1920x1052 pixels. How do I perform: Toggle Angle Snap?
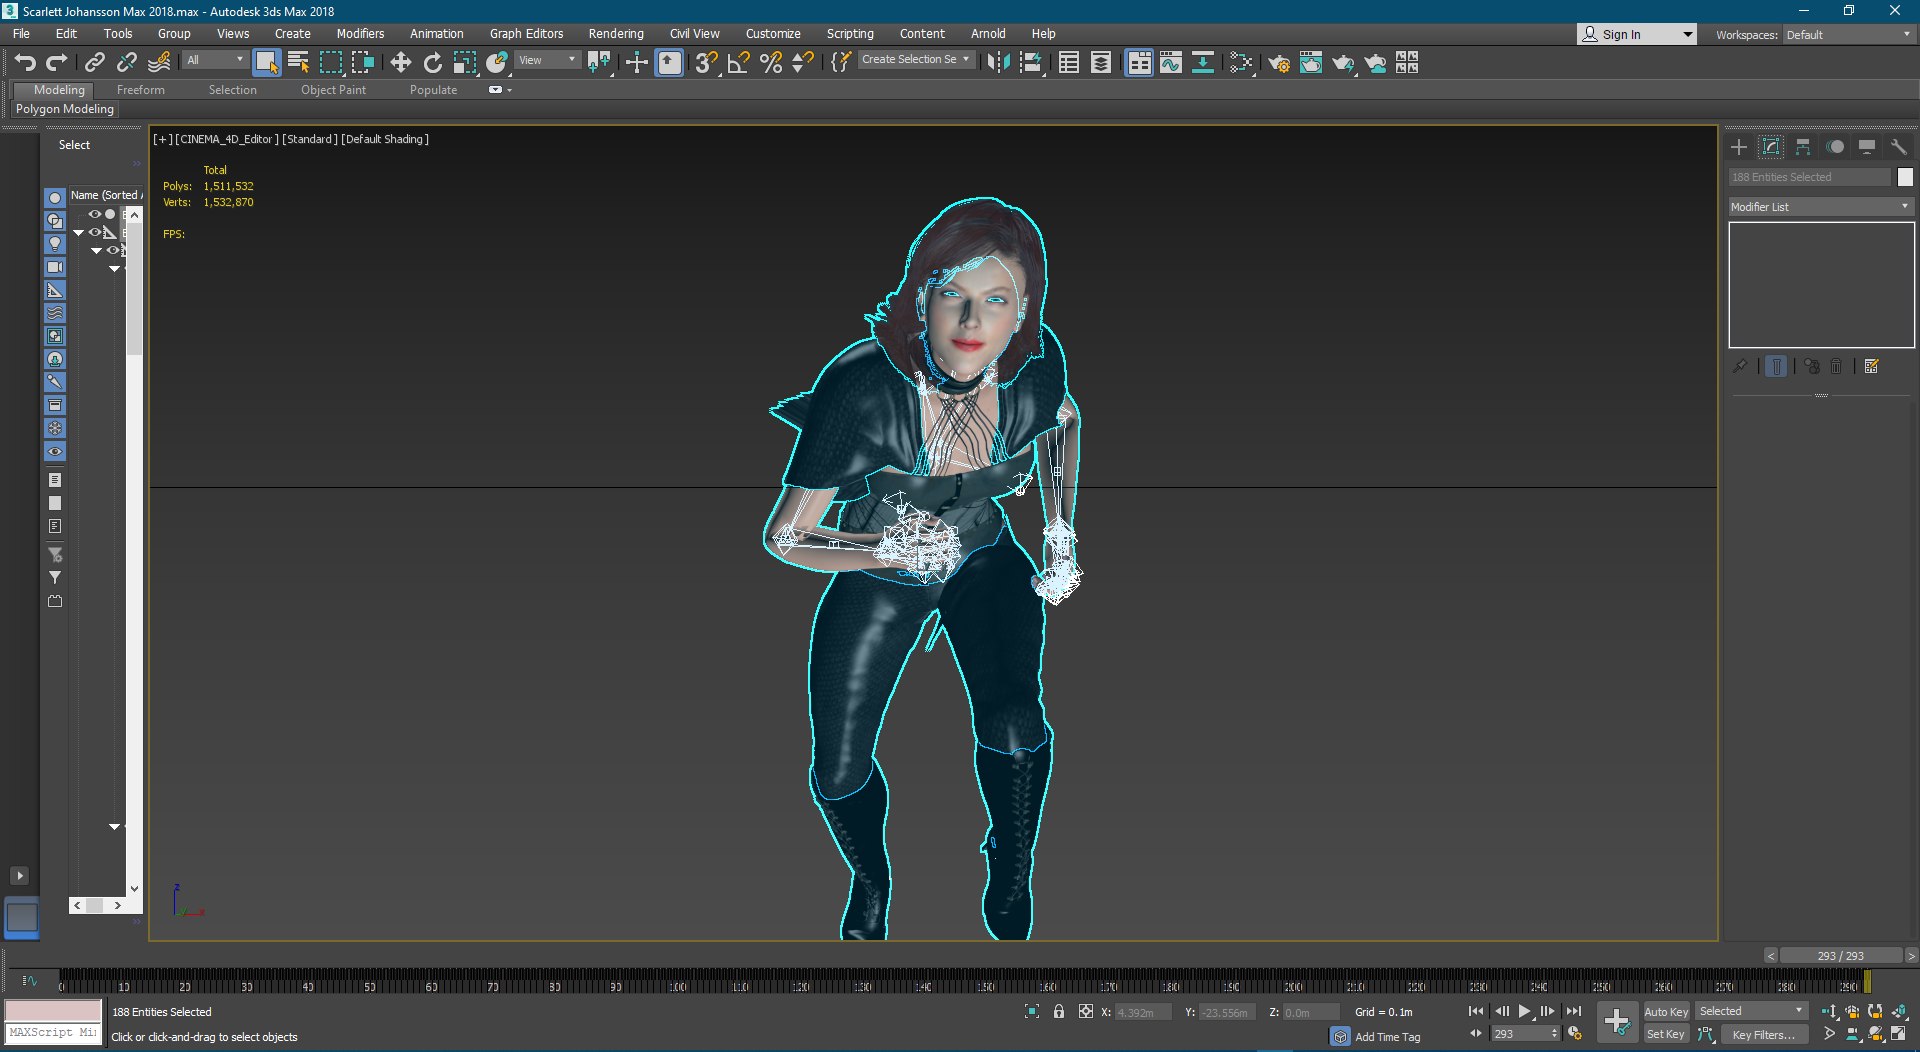point(739,62)
